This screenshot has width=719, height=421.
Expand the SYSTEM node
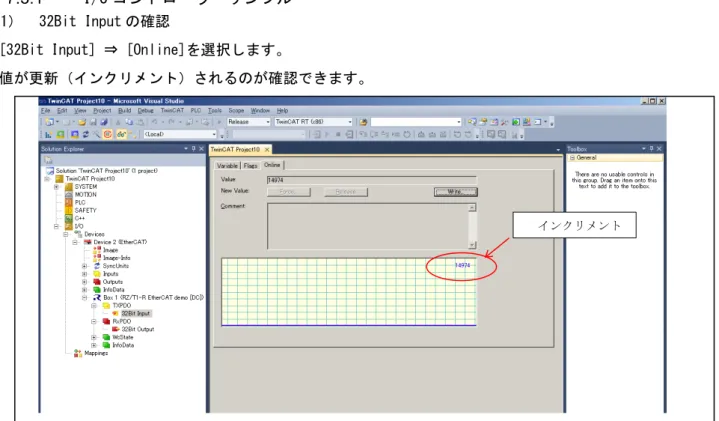pyautogui.click(x=56, y=187)
